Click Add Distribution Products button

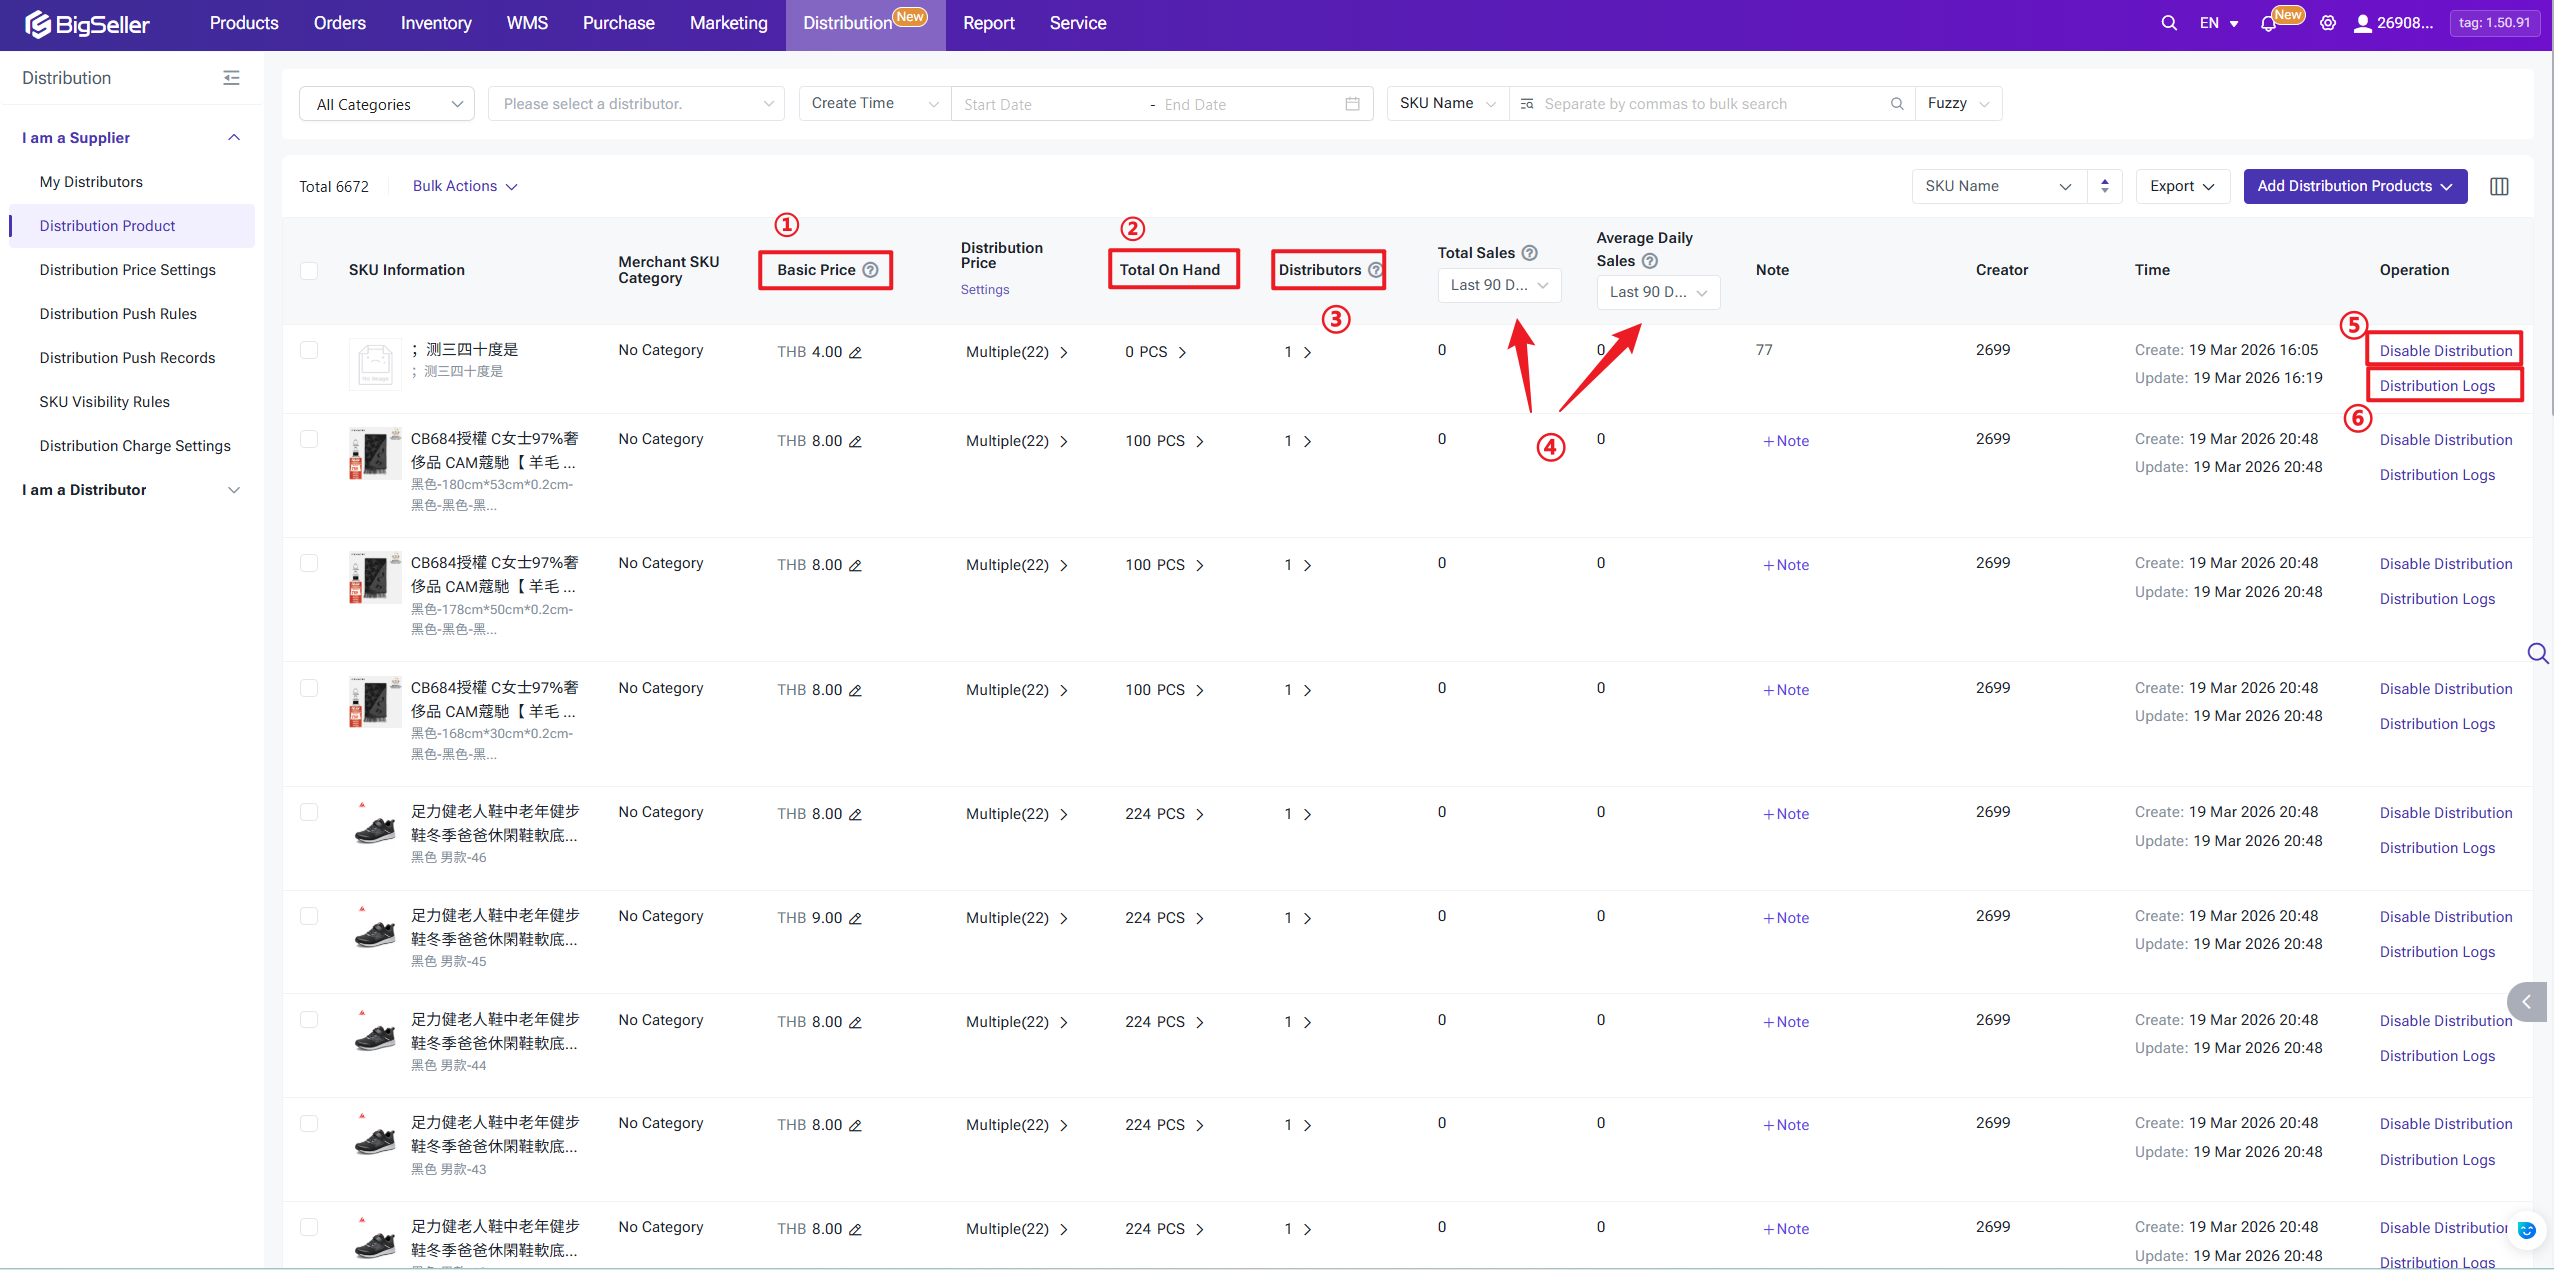point(2354,187)
